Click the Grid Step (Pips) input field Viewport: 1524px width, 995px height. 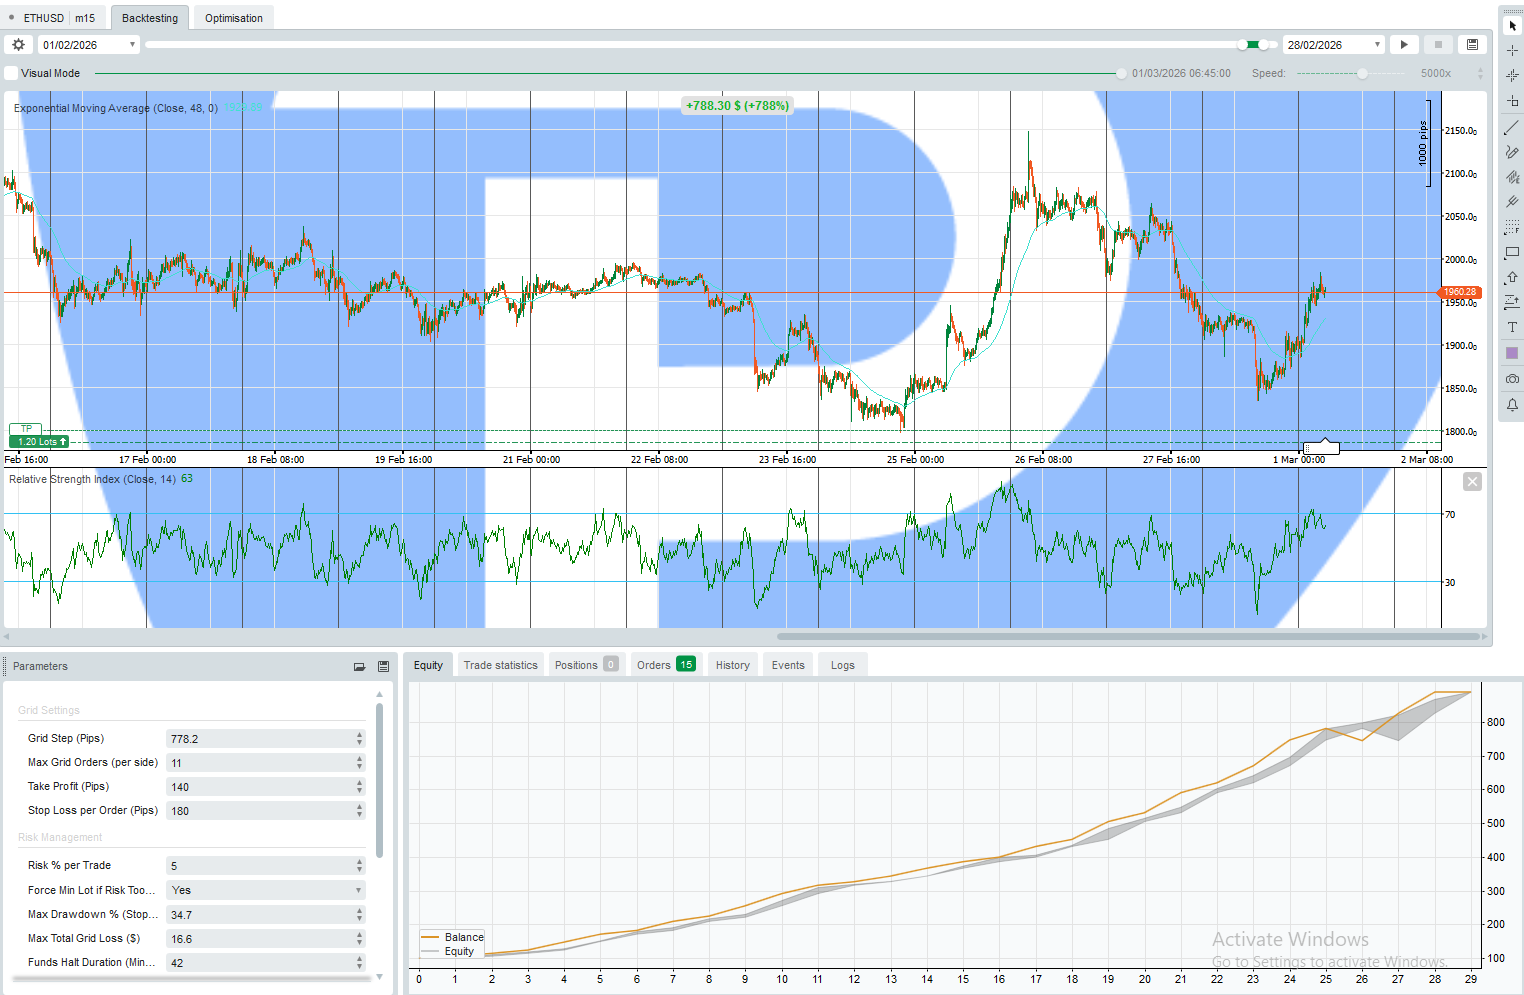[x=260, y=739]
